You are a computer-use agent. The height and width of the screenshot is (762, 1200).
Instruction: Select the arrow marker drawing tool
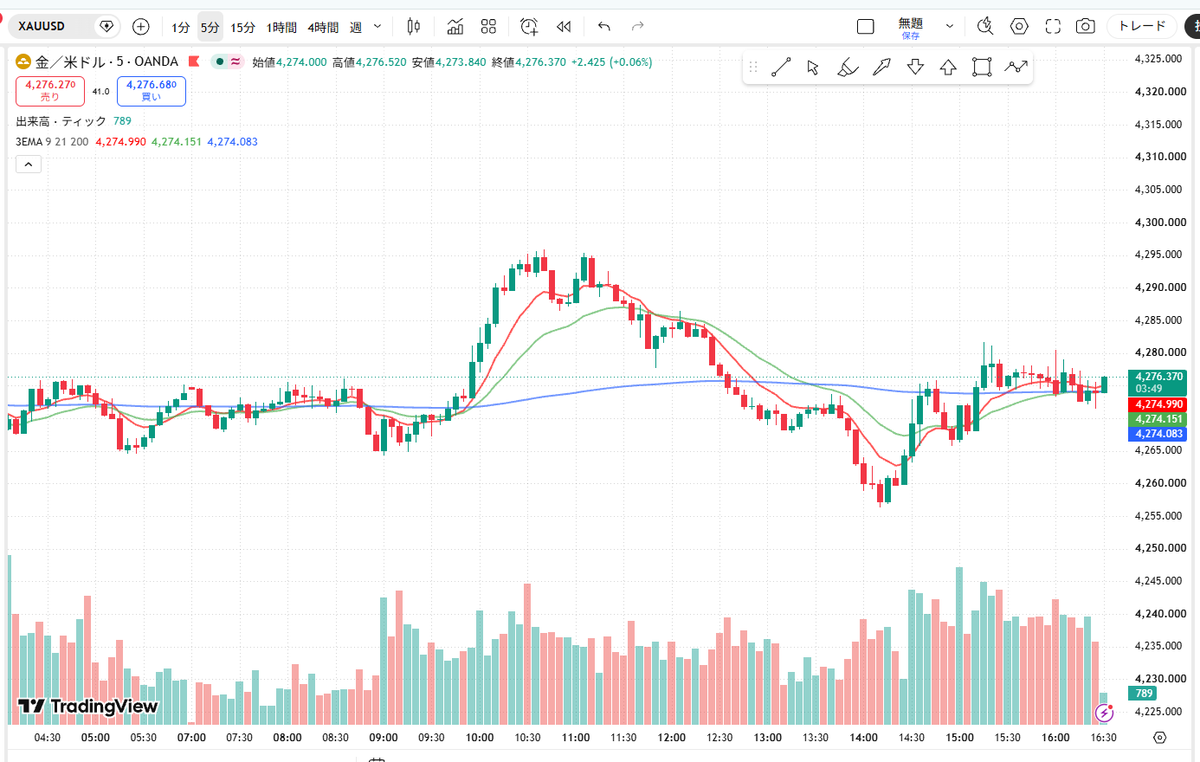click(x=881, y=67)
